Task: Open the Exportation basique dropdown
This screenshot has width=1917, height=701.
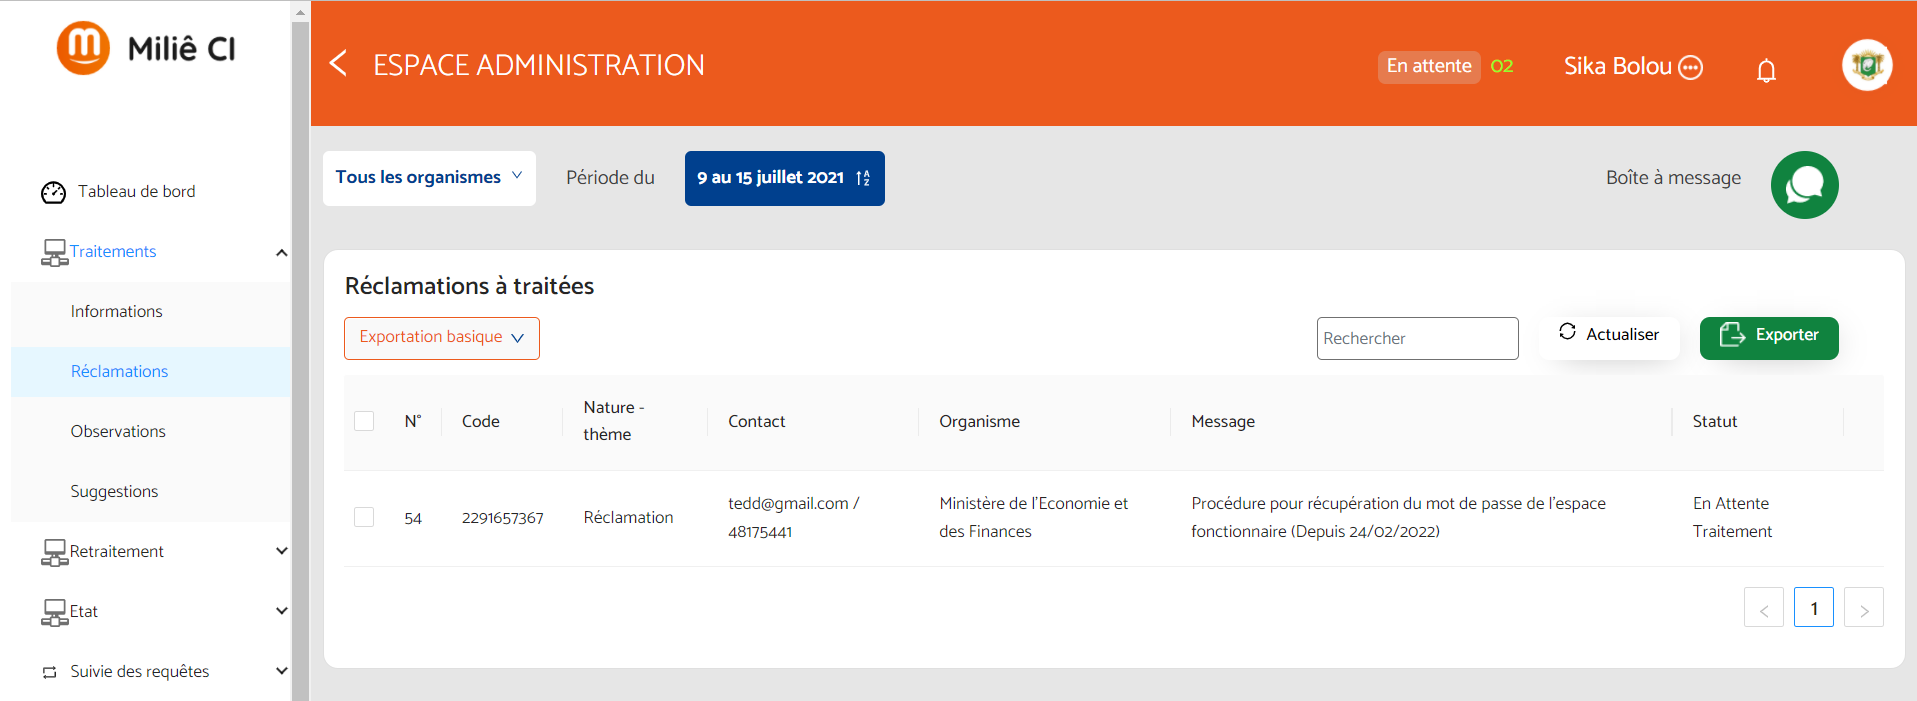Action: pos(441,338)
